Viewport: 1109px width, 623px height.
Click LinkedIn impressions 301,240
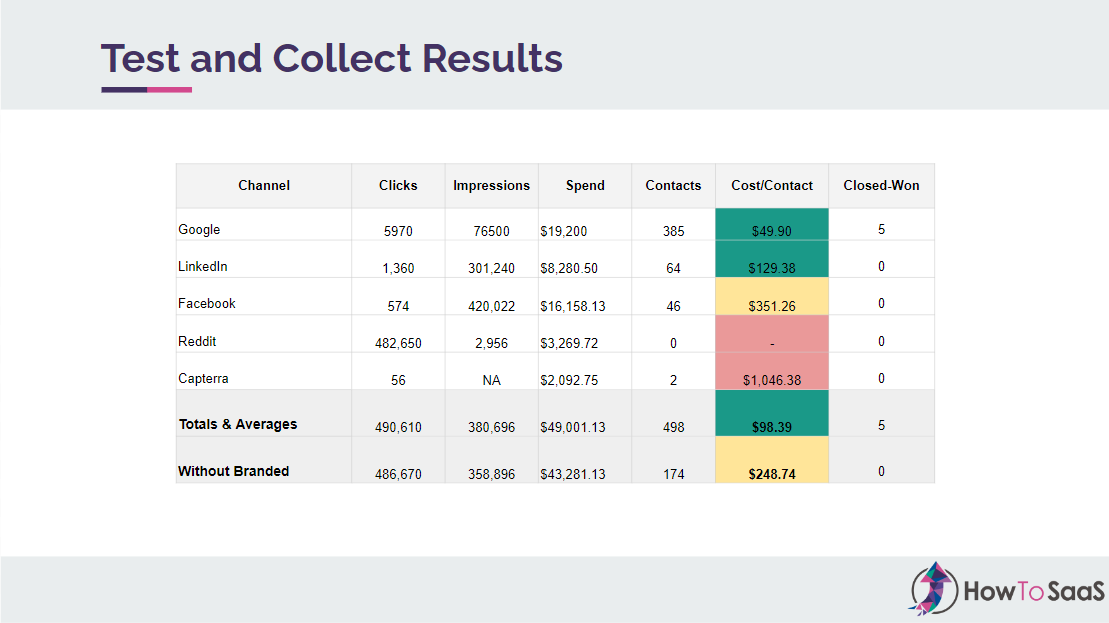[x=492, y=269]
